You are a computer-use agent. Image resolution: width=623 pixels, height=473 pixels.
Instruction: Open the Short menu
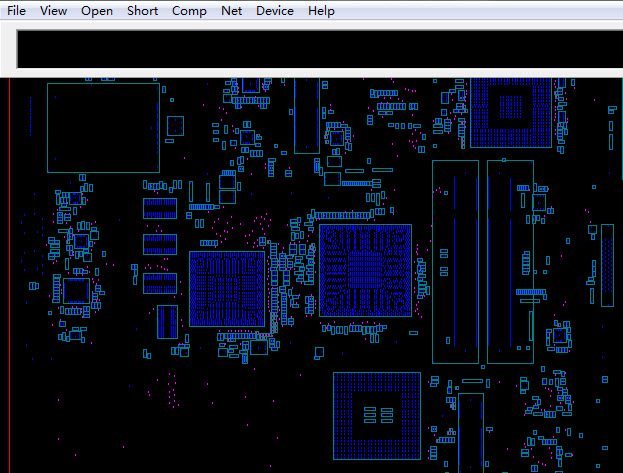click(142, 11)
